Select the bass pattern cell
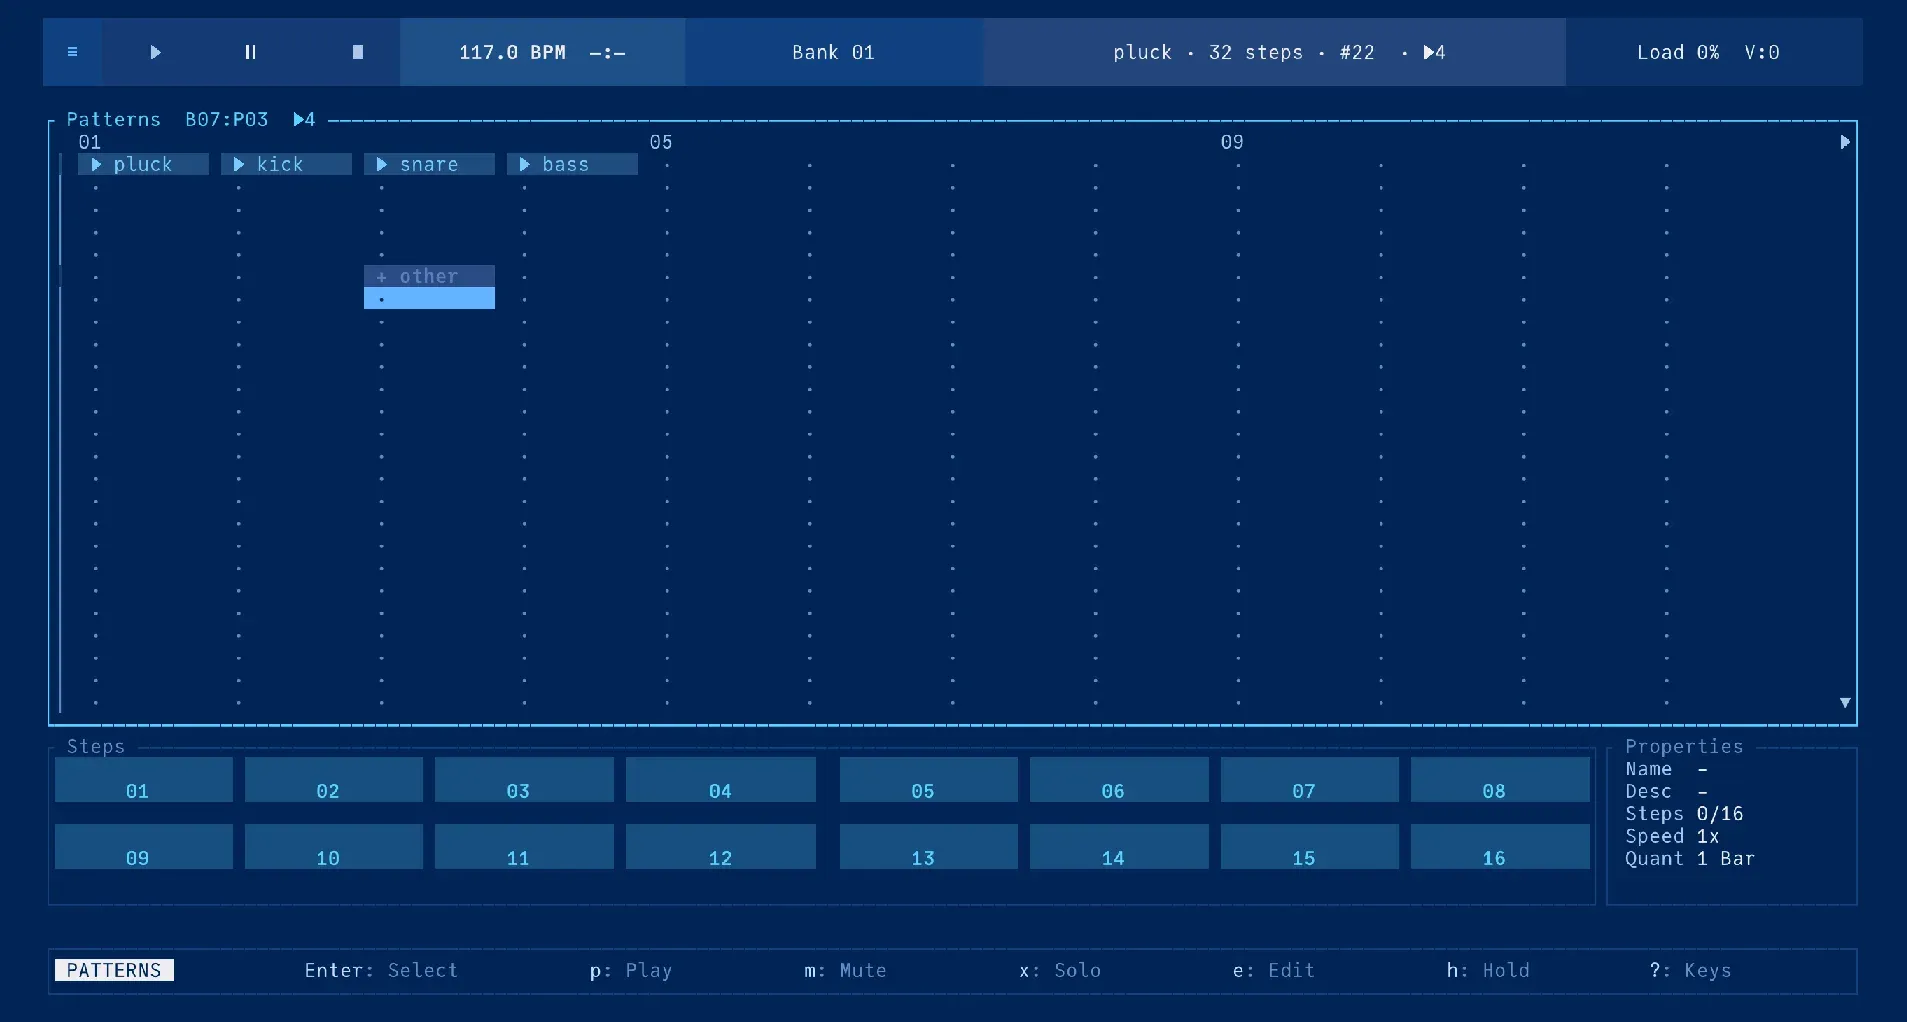The width and height of the screenshot is (1907, 1022). point(572,164)
